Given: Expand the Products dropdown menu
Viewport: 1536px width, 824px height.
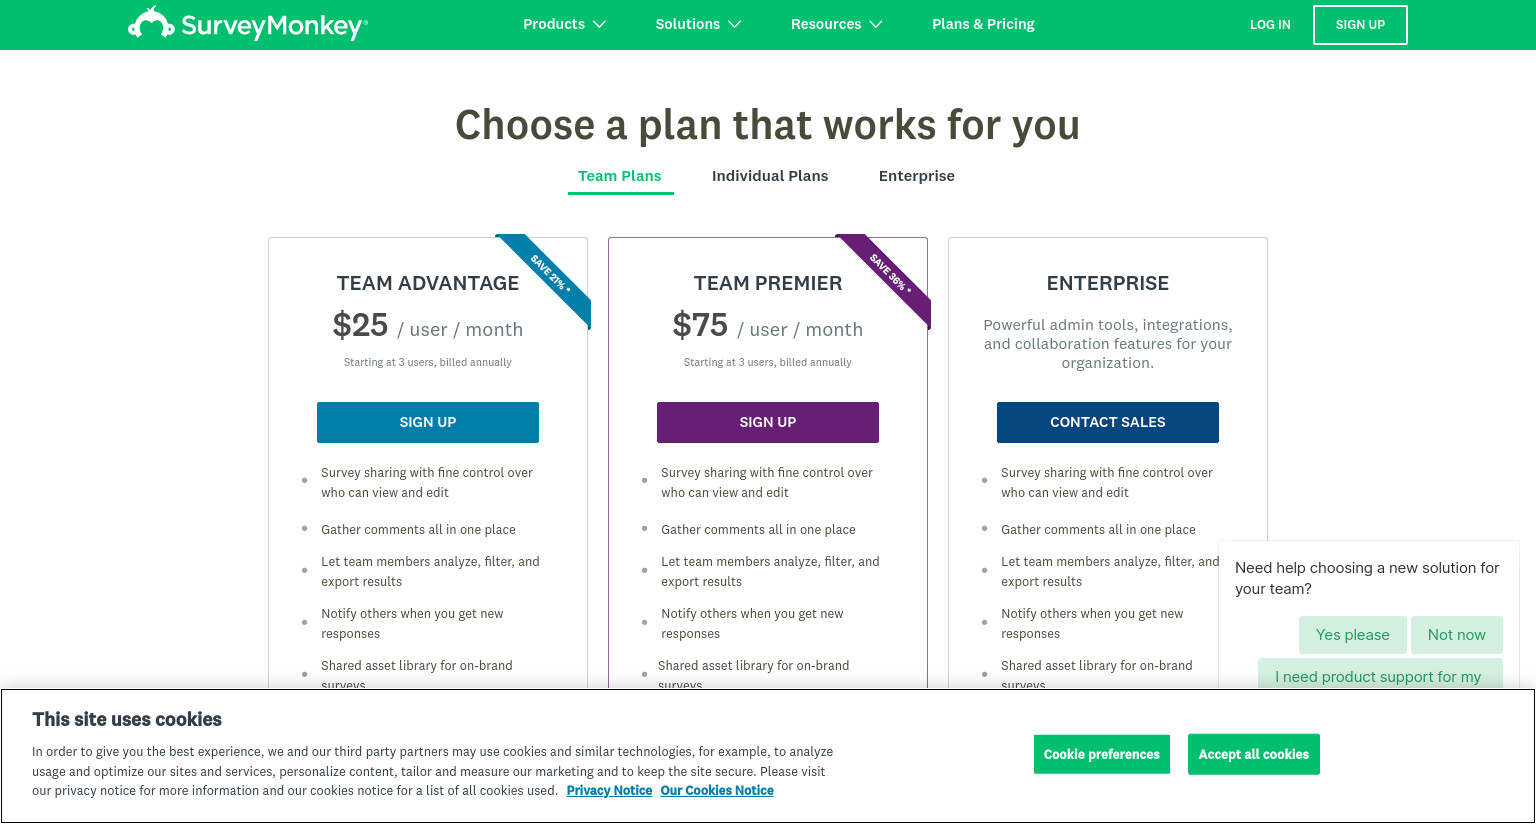Looking at the screenshot, I should point(564,24).
